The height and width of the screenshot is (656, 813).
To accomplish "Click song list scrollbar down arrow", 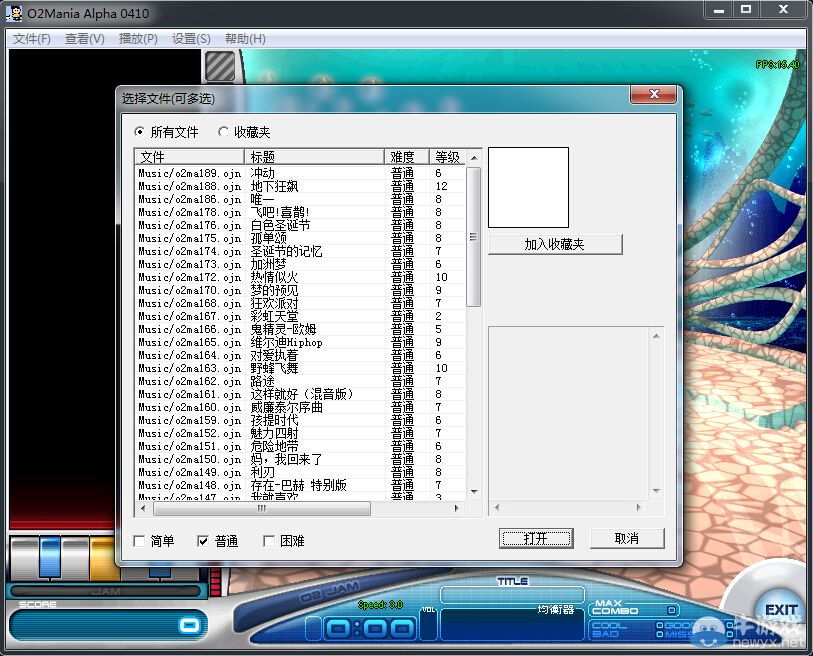I will coord(474,491).
